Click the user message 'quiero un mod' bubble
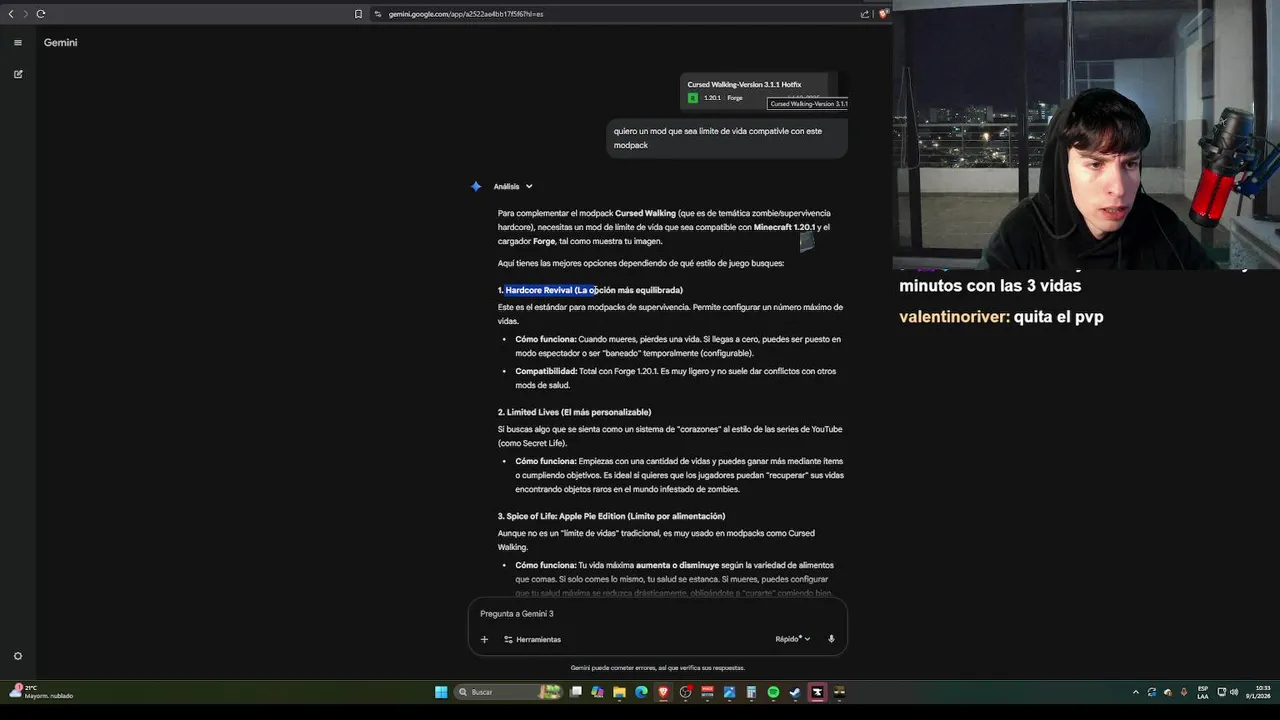The height and width of the screenshot is (720, 1280). [x=727, y=138]
